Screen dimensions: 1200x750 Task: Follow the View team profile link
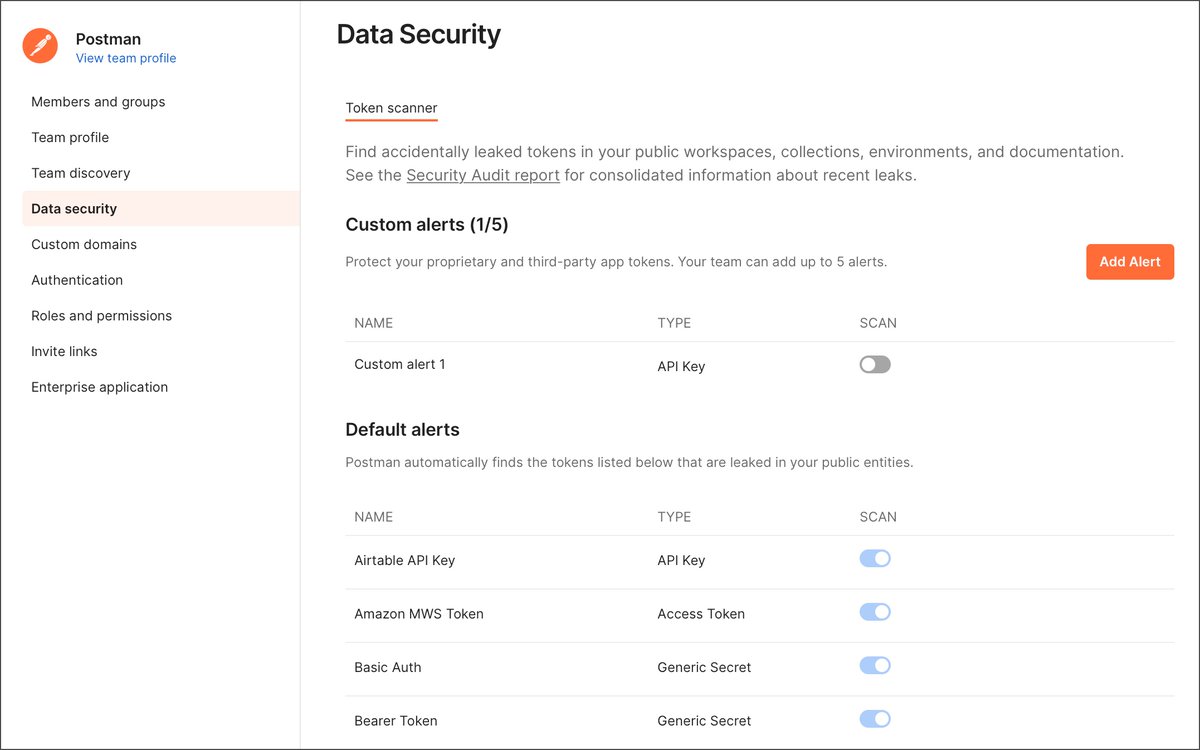[126, 58]
